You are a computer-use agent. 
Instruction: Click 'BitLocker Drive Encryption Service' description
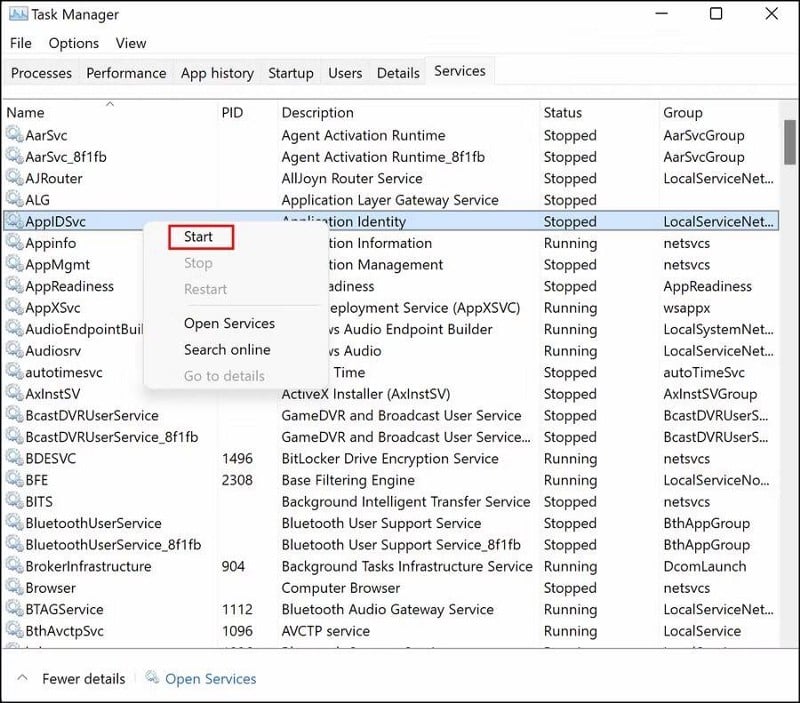390,459
